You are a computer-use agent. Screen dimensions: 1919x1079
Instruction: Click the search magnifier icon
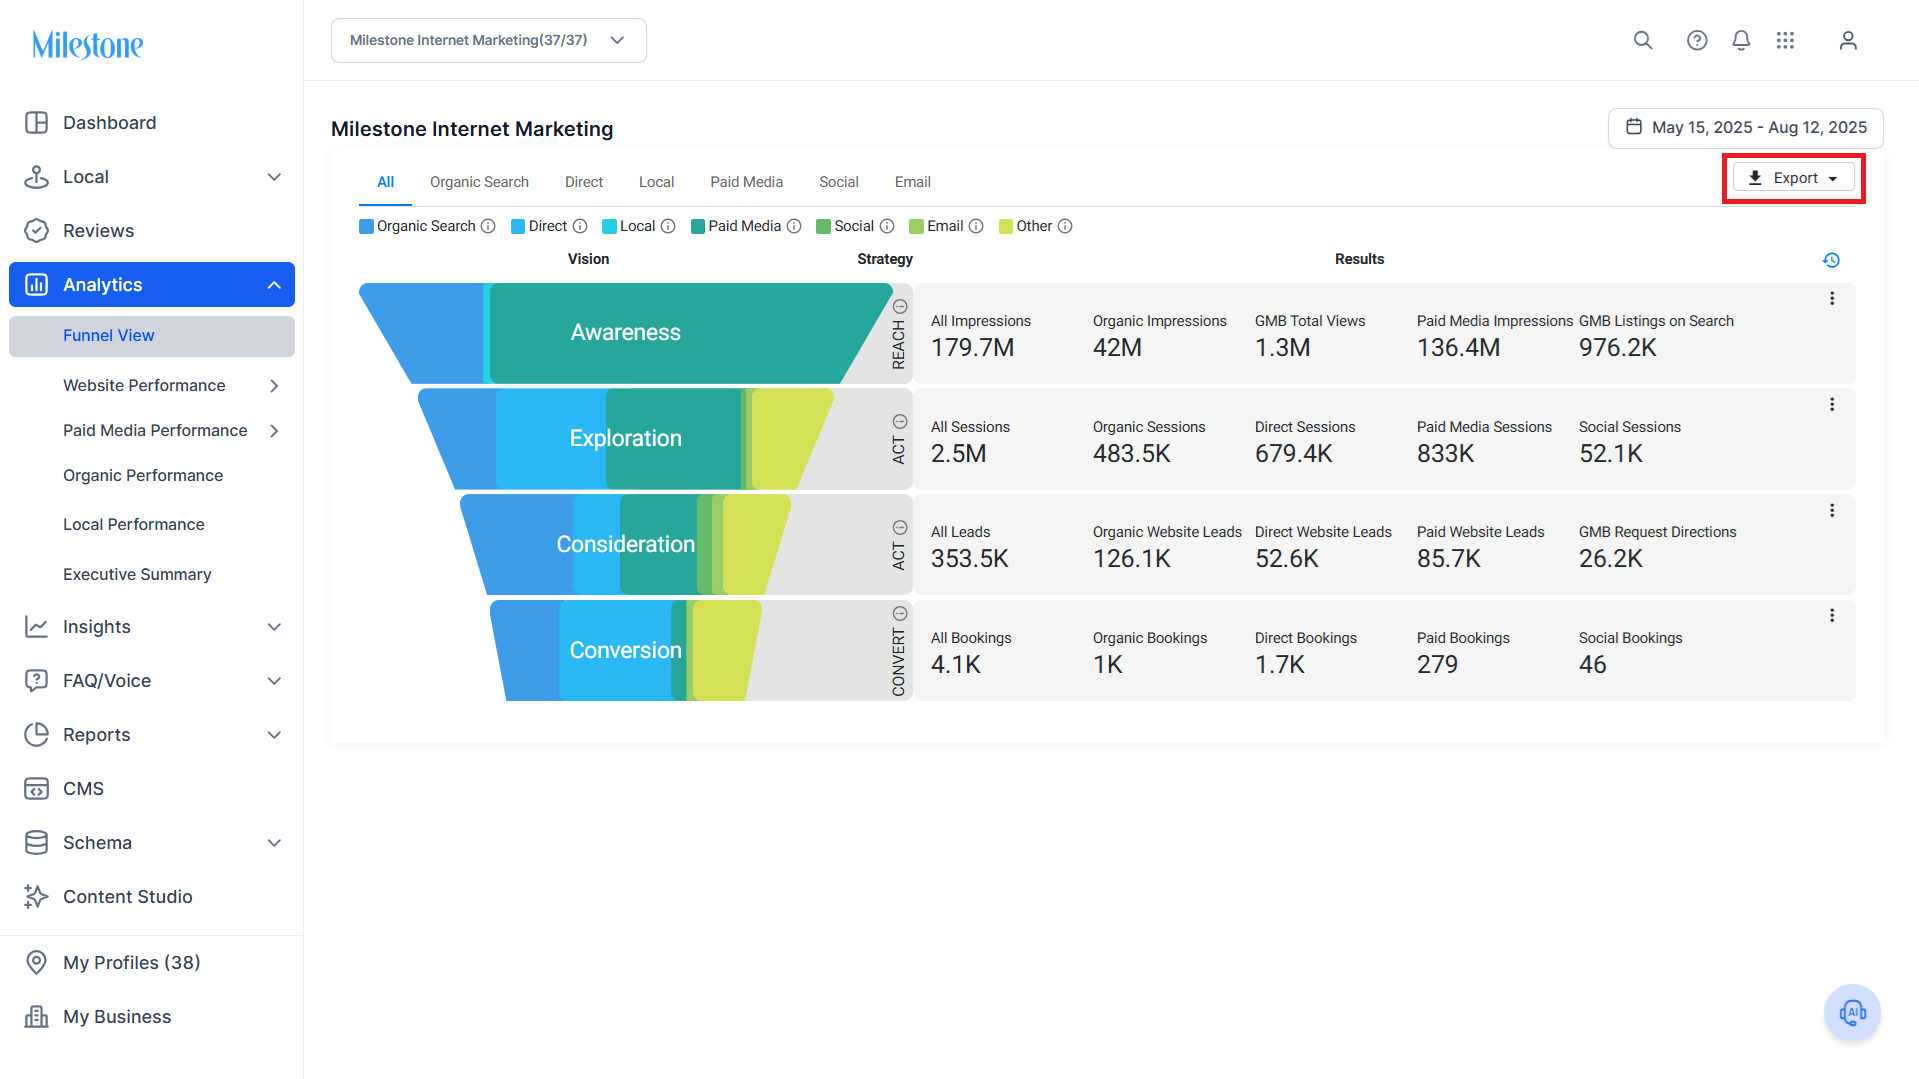[1643, 40]
